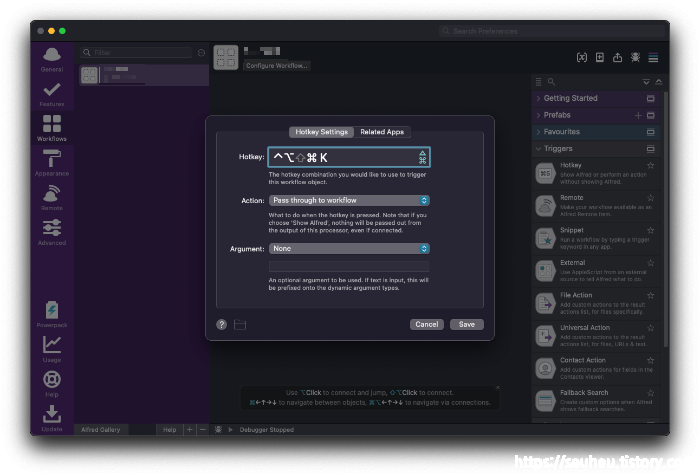Screen dimensions: 700x475
Task: Favourite the Fallback Search star
Action: pyautogui.click(x=650, y=393)
